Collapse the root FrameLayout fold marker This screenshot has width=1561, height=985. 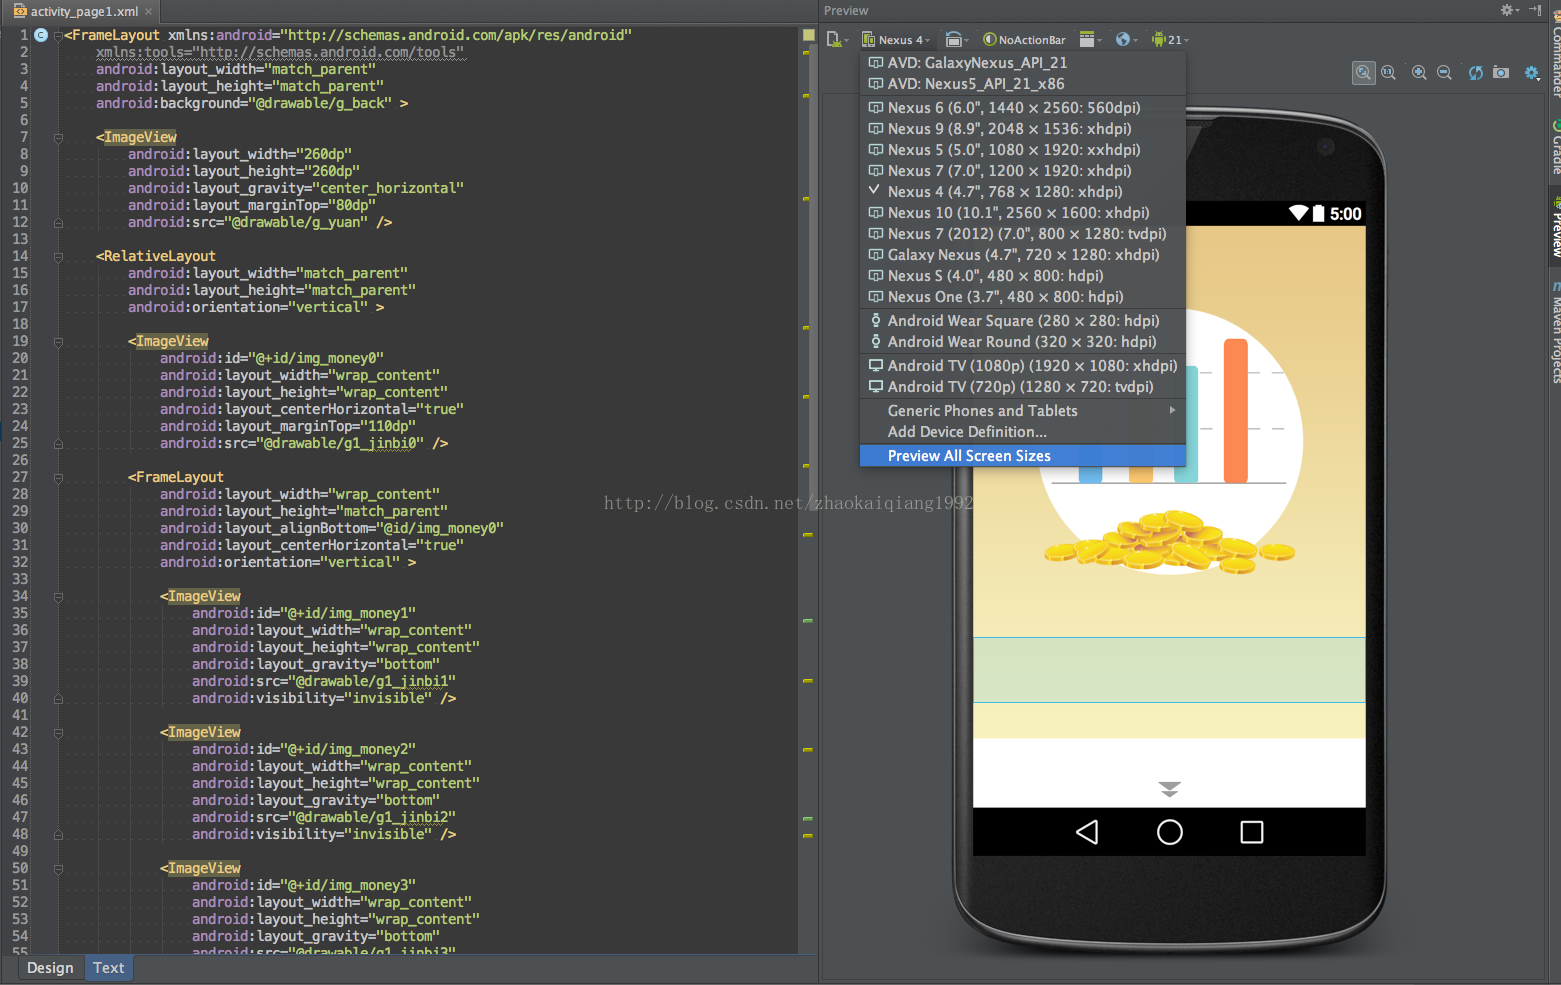click(58, 36)
